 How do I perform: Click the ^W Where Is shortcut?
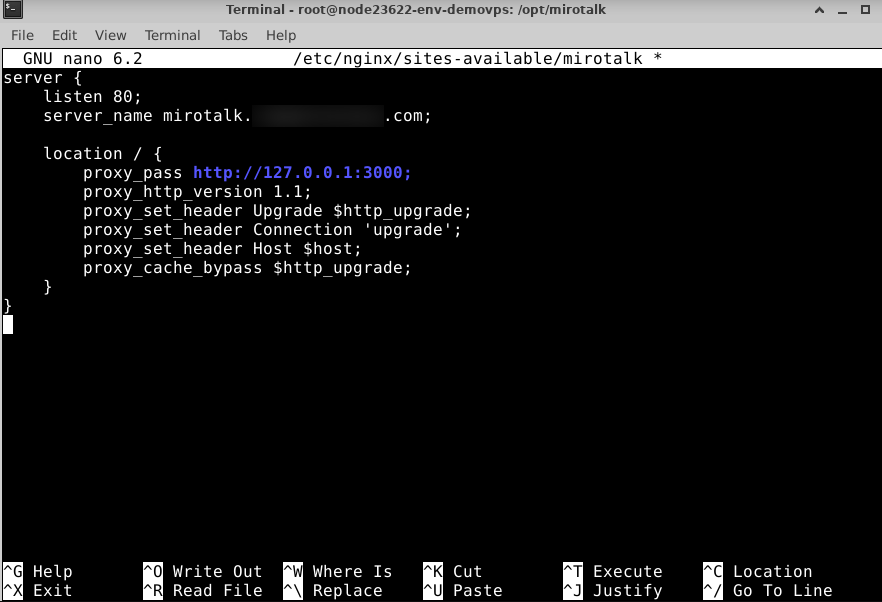pyautogui.click(x=338, y=572)
